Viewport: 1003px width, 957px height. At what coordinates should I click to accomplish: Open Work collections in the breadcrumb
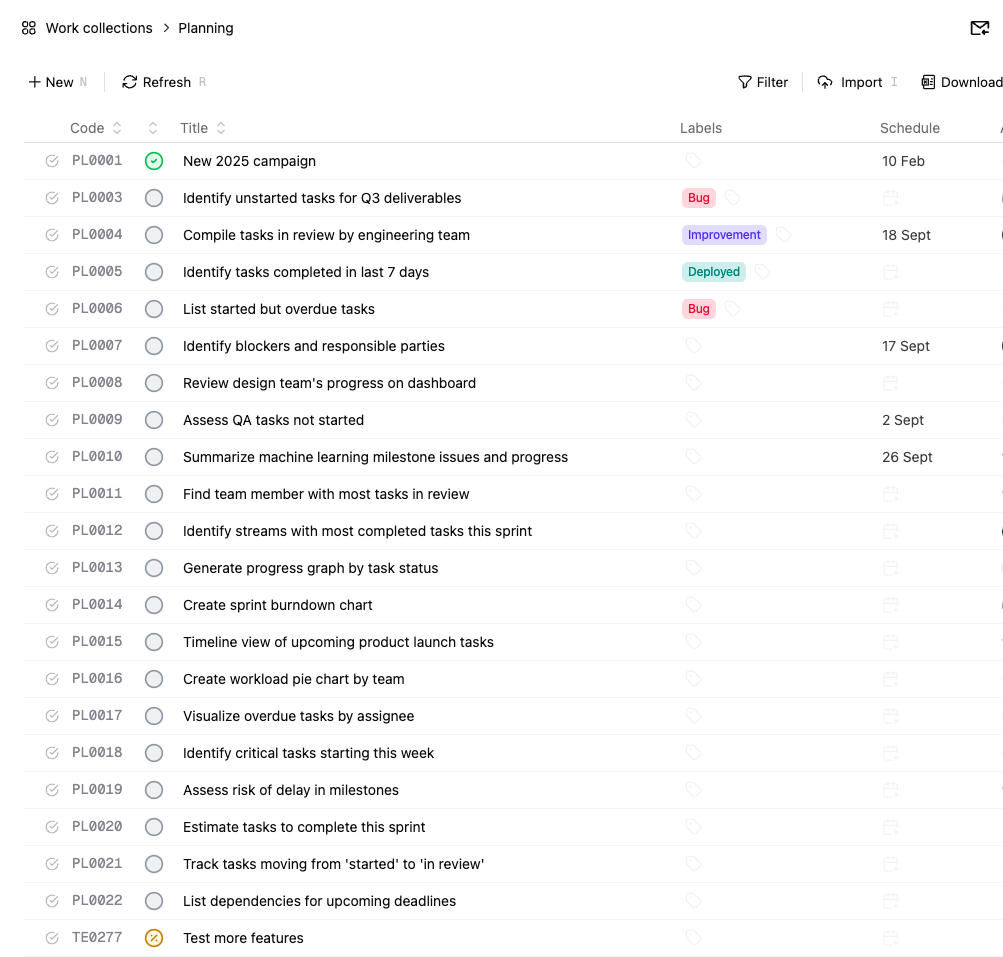pos(99,28)
